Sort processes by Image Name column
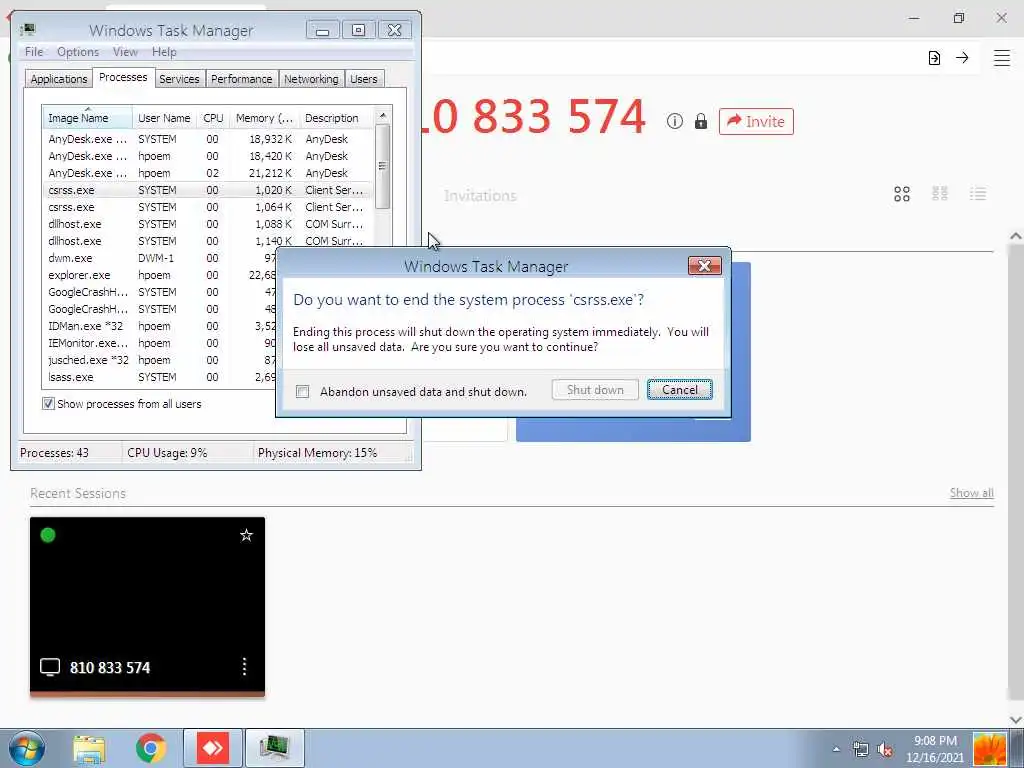The image size is (1024, 768). [88, 118]
